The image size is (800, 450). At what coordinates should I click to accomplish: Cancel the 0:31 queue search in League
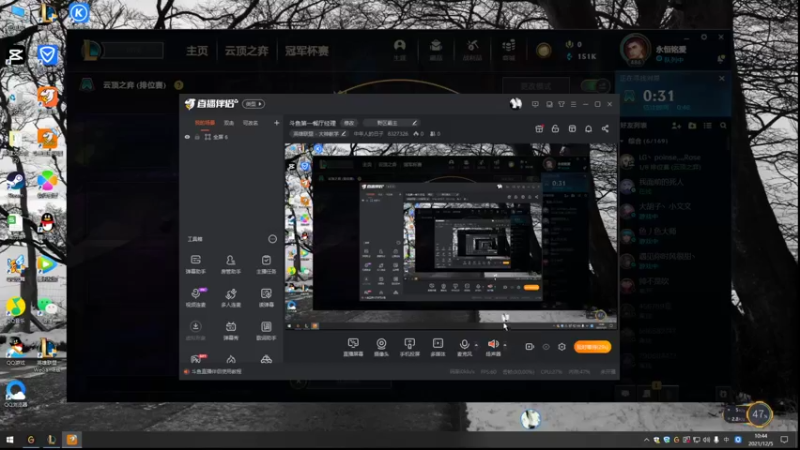(x=721, y=79)
